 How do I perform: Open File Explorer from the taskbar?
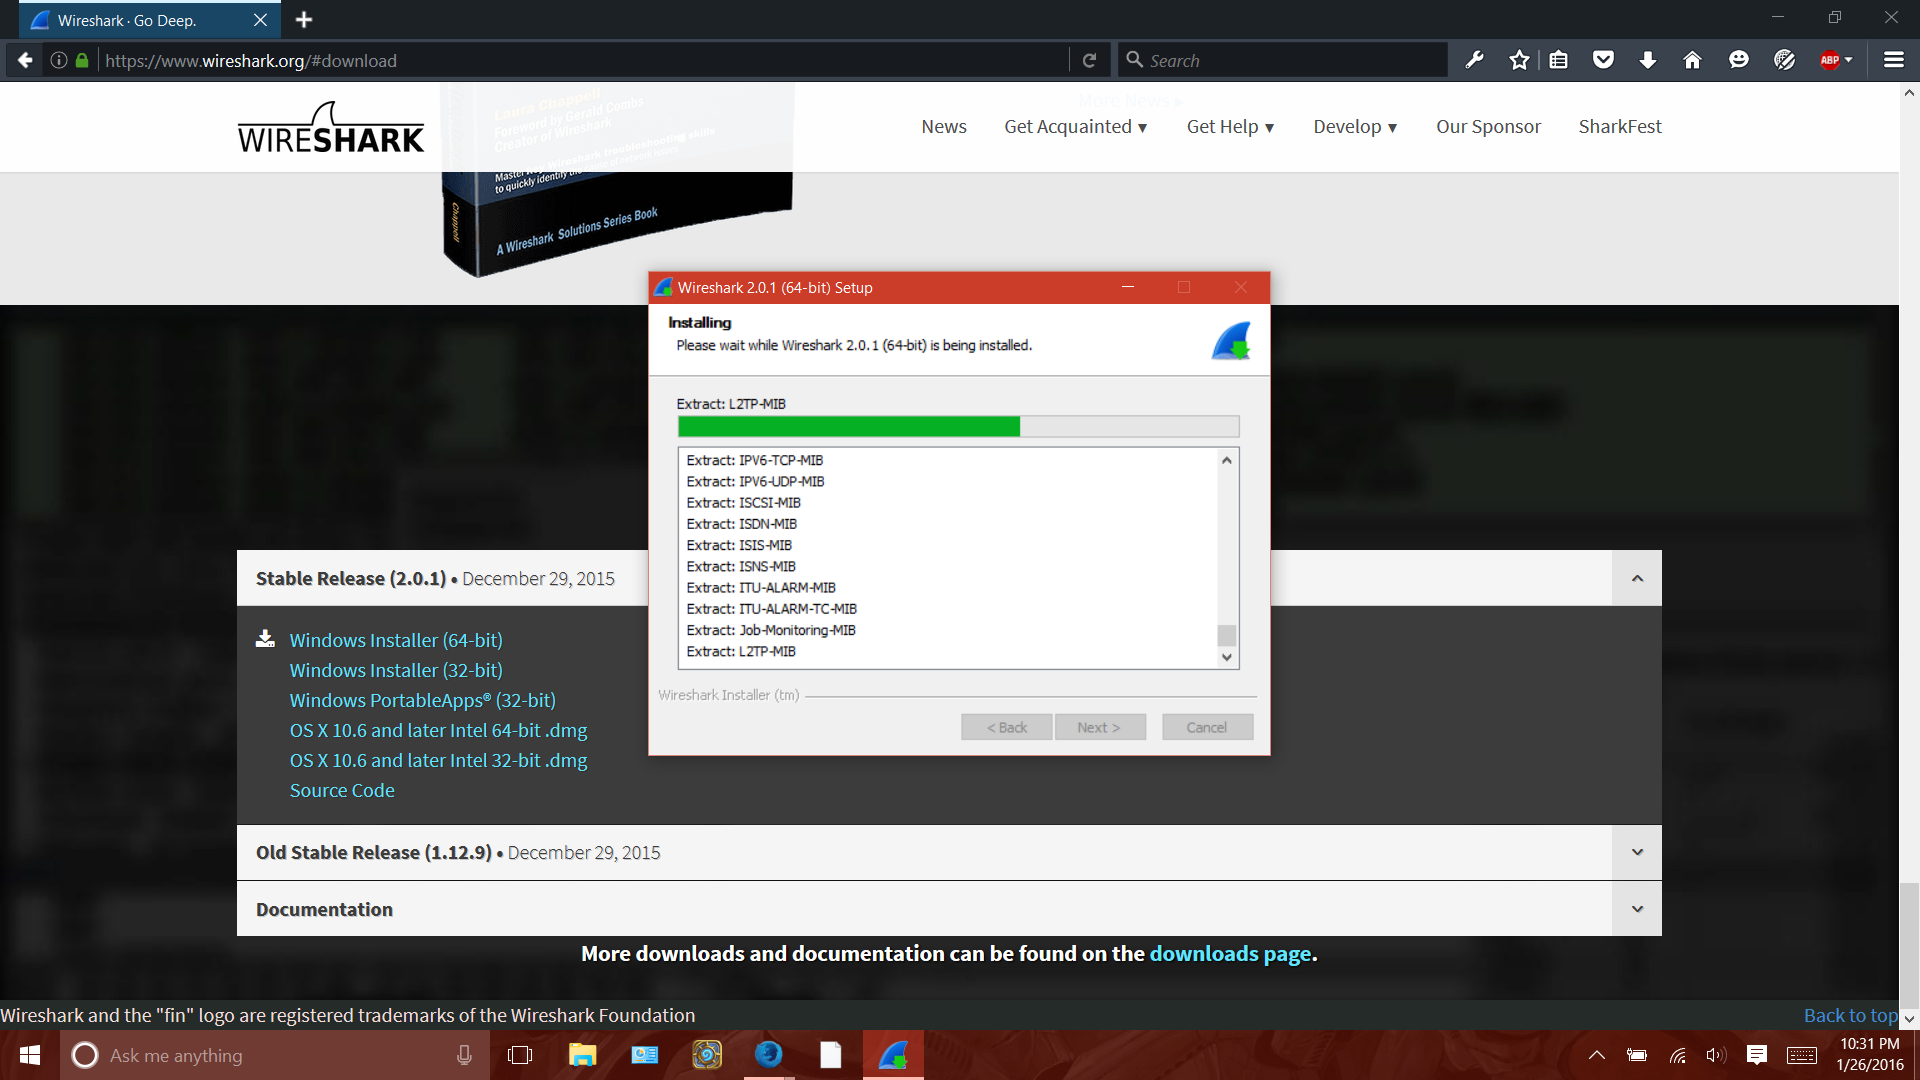click(582, 1055)
